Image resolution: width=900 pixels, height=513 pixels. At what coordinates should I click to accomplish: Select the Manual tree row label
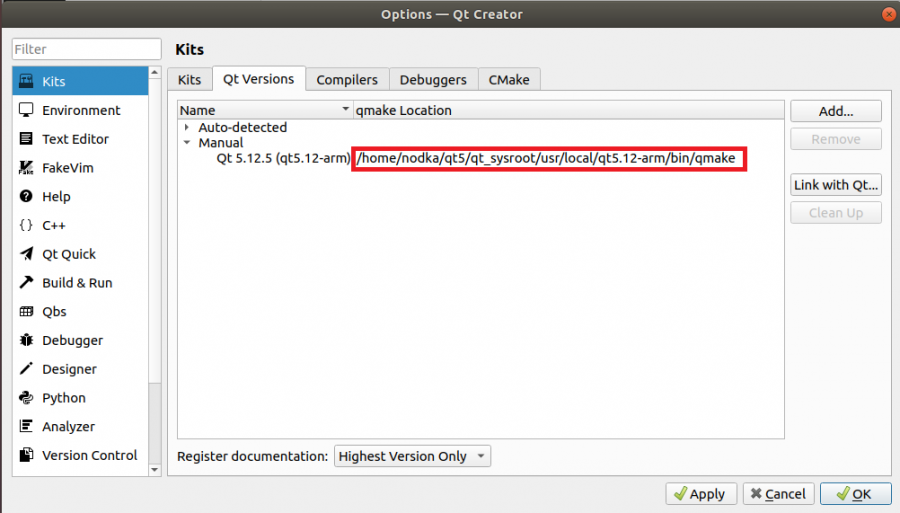(x=220, y=142)
